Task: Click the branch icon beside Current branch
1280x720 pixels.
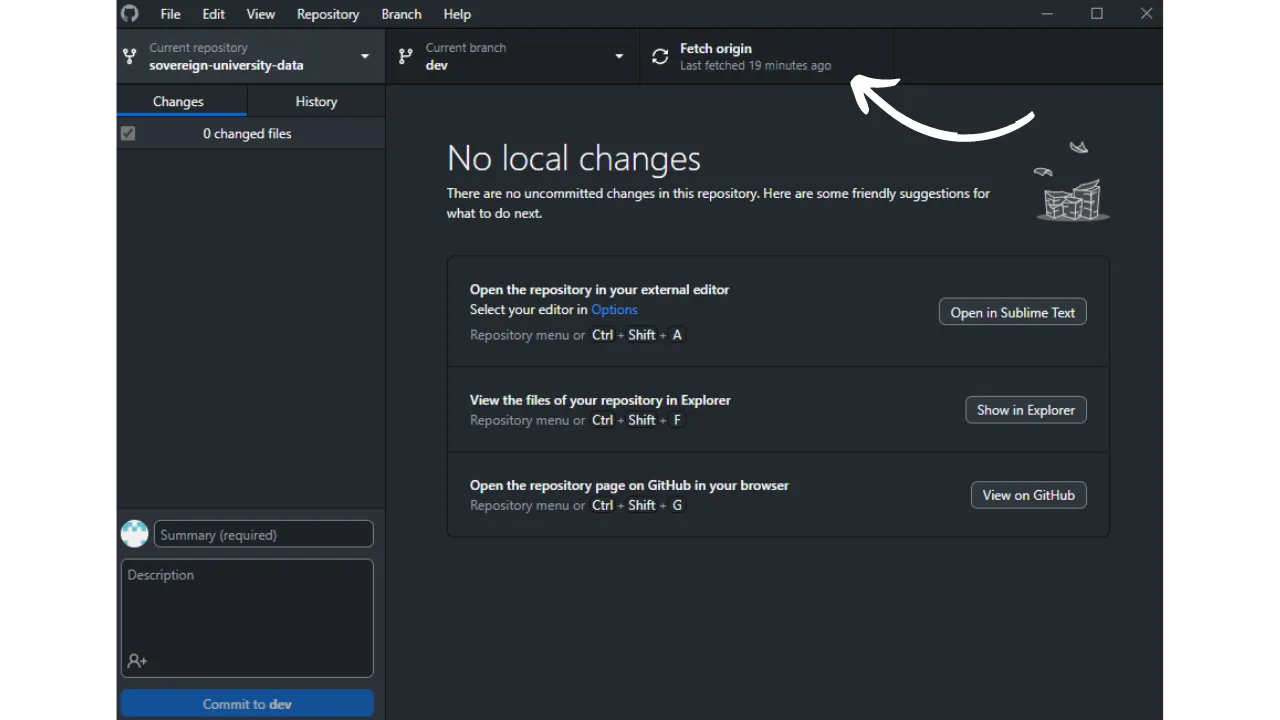Action: point(405,57)
